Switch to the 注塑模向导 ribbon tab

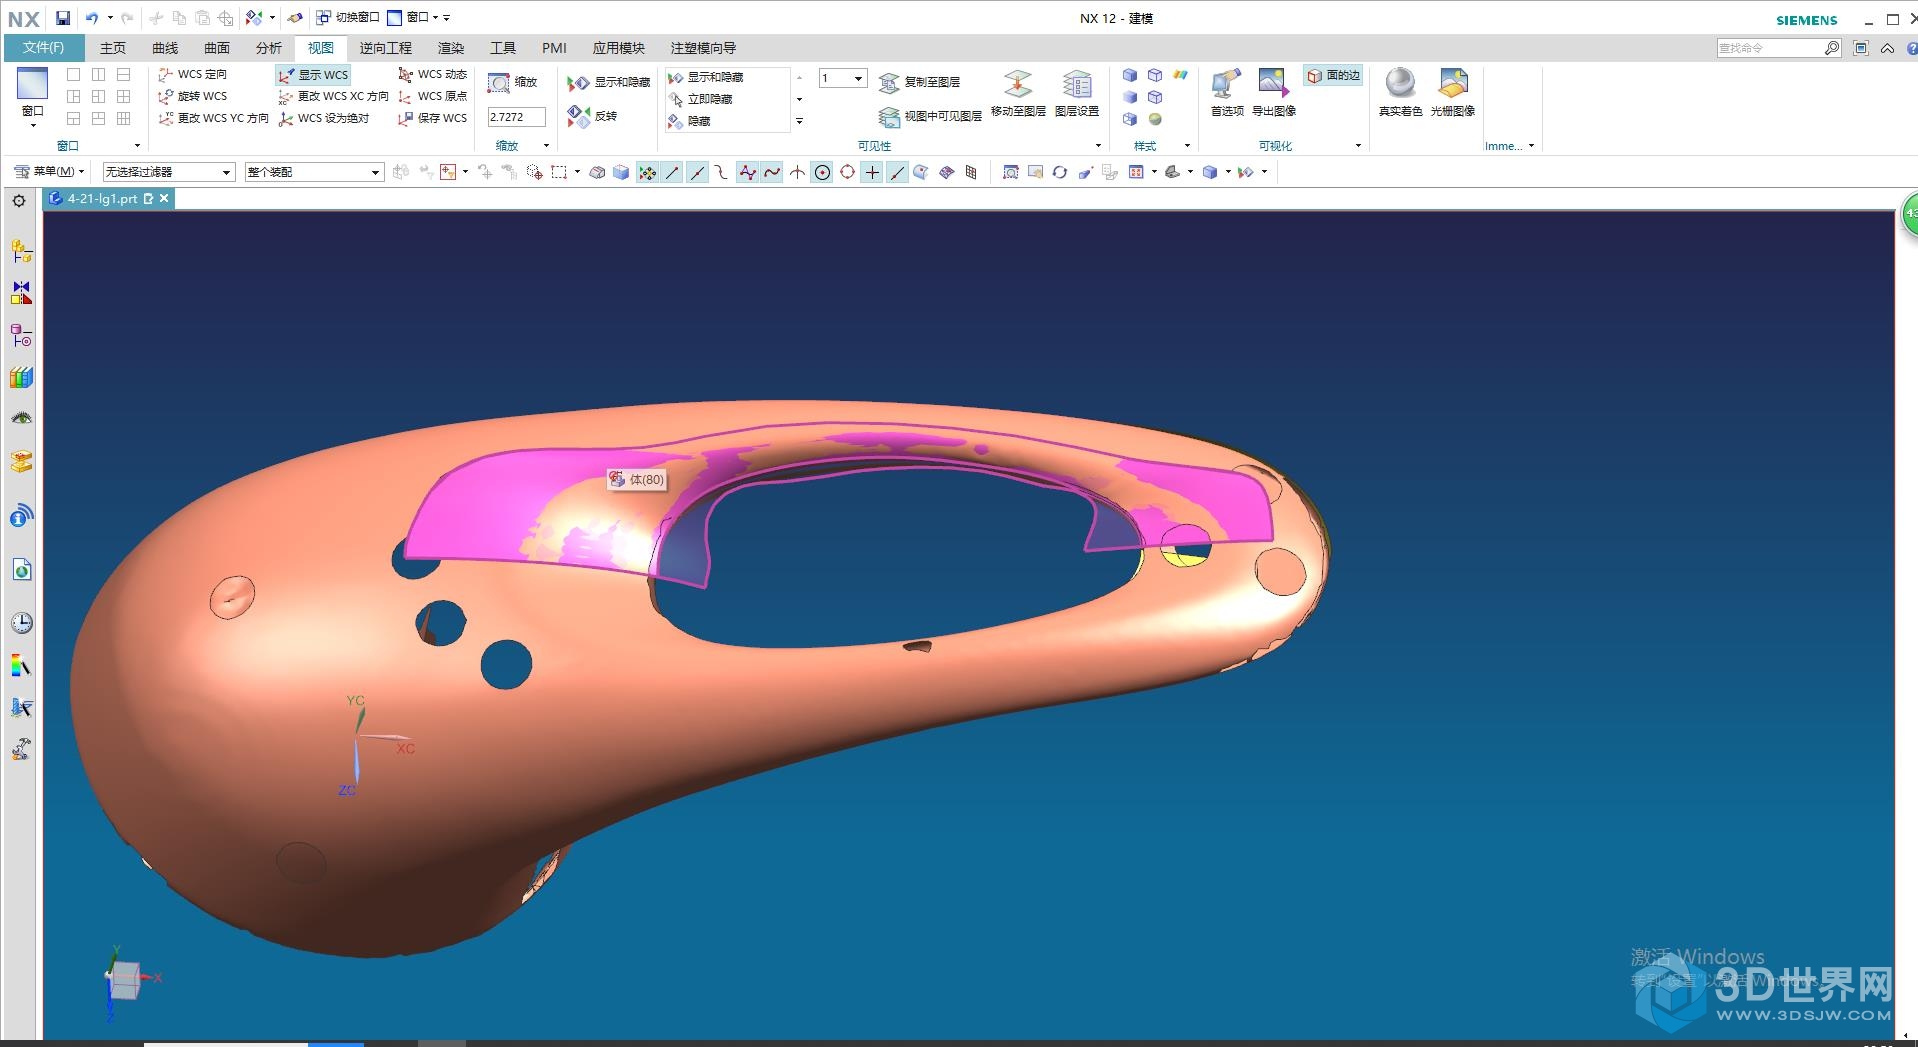(x=703, y=48)
